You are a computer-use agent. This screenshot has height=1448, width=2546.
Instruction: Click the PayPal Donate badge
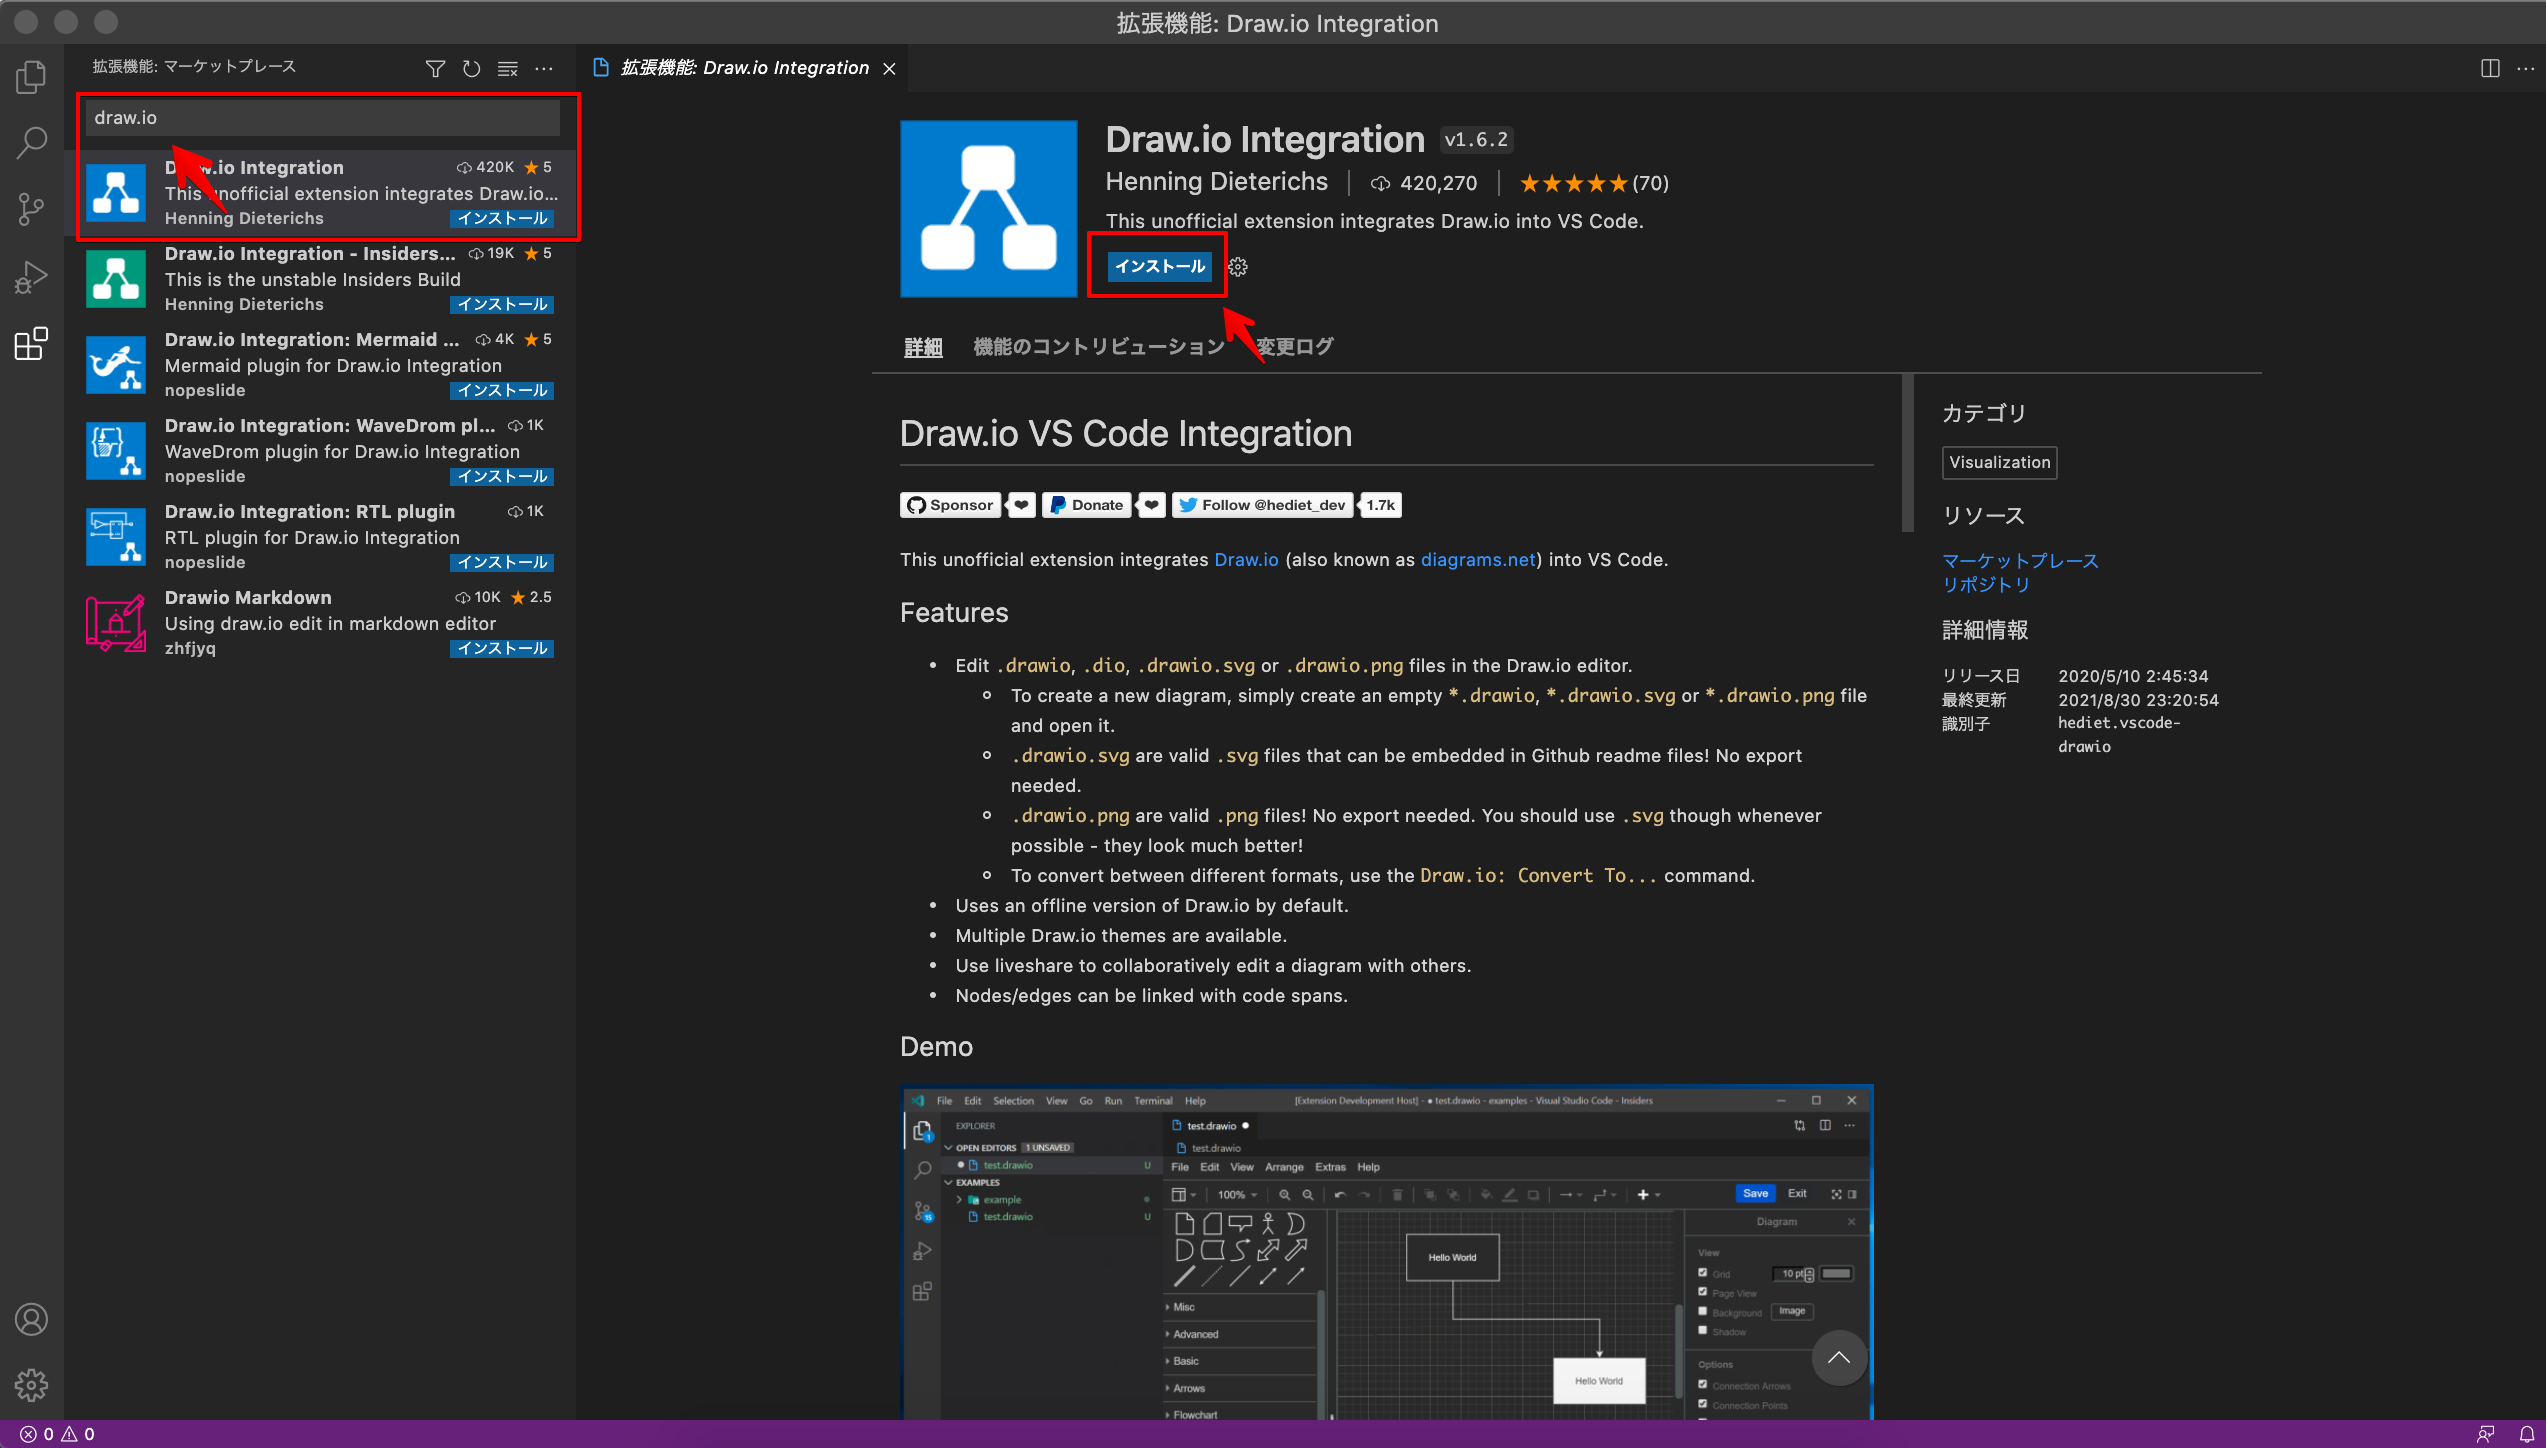[x=1086, y=505]
